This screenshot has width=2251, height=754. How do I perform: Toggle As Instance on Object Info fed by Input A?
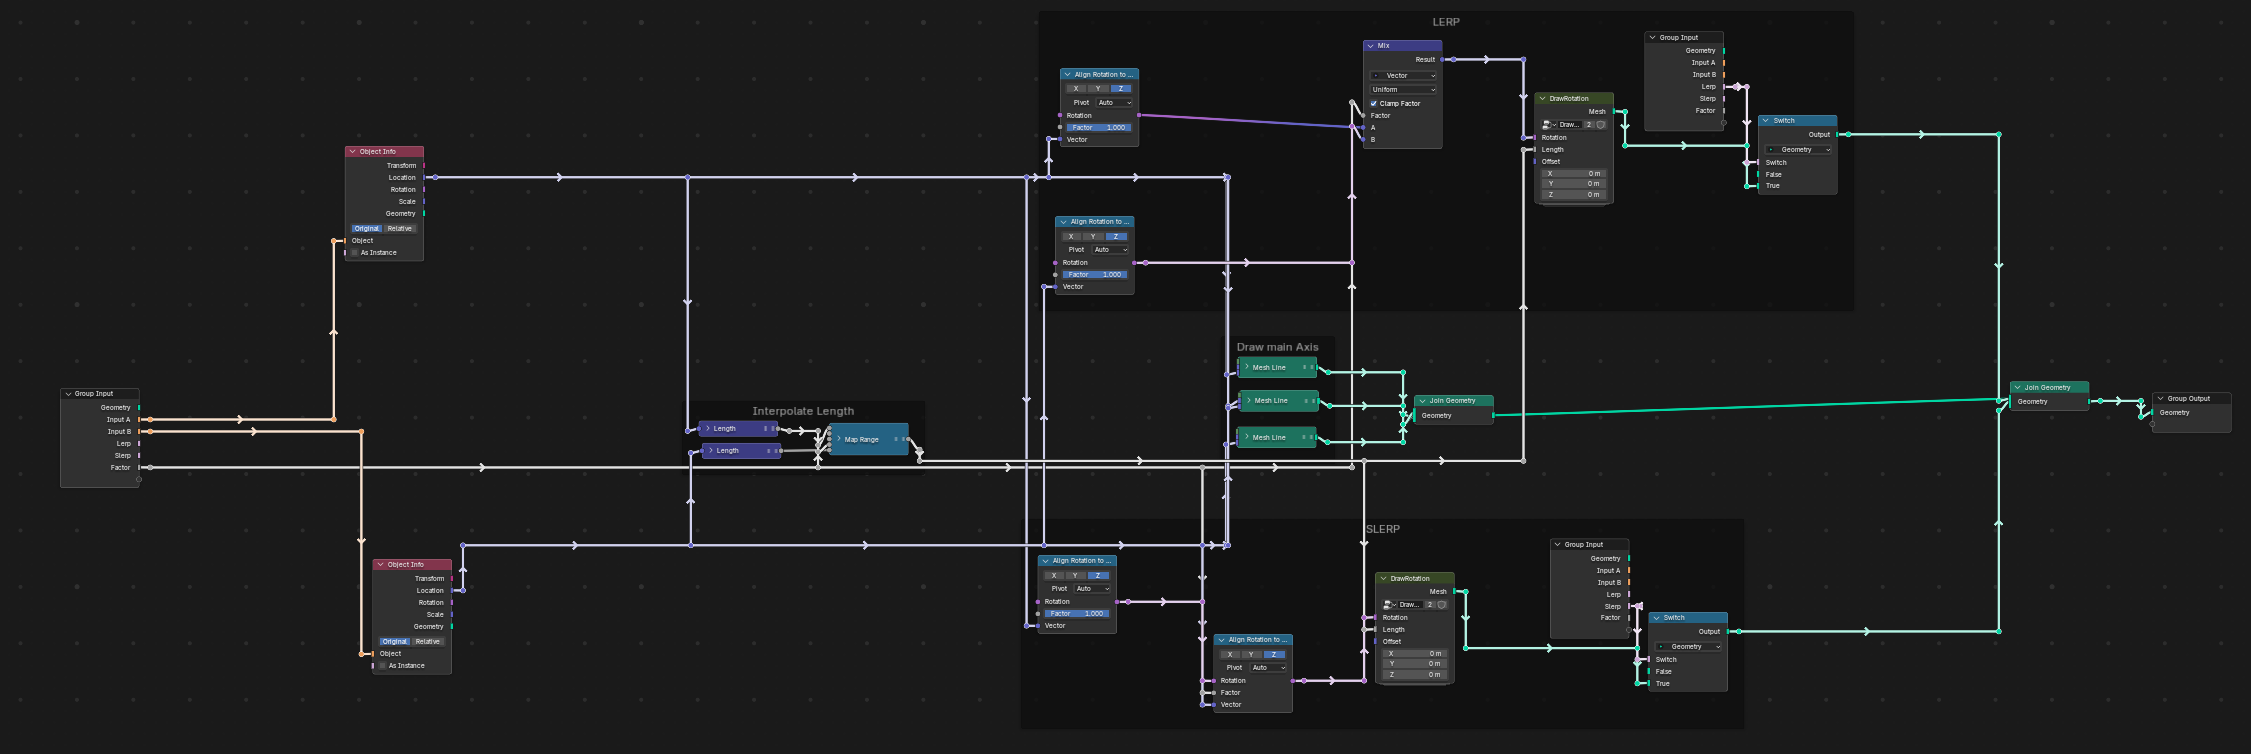point(354,253)
